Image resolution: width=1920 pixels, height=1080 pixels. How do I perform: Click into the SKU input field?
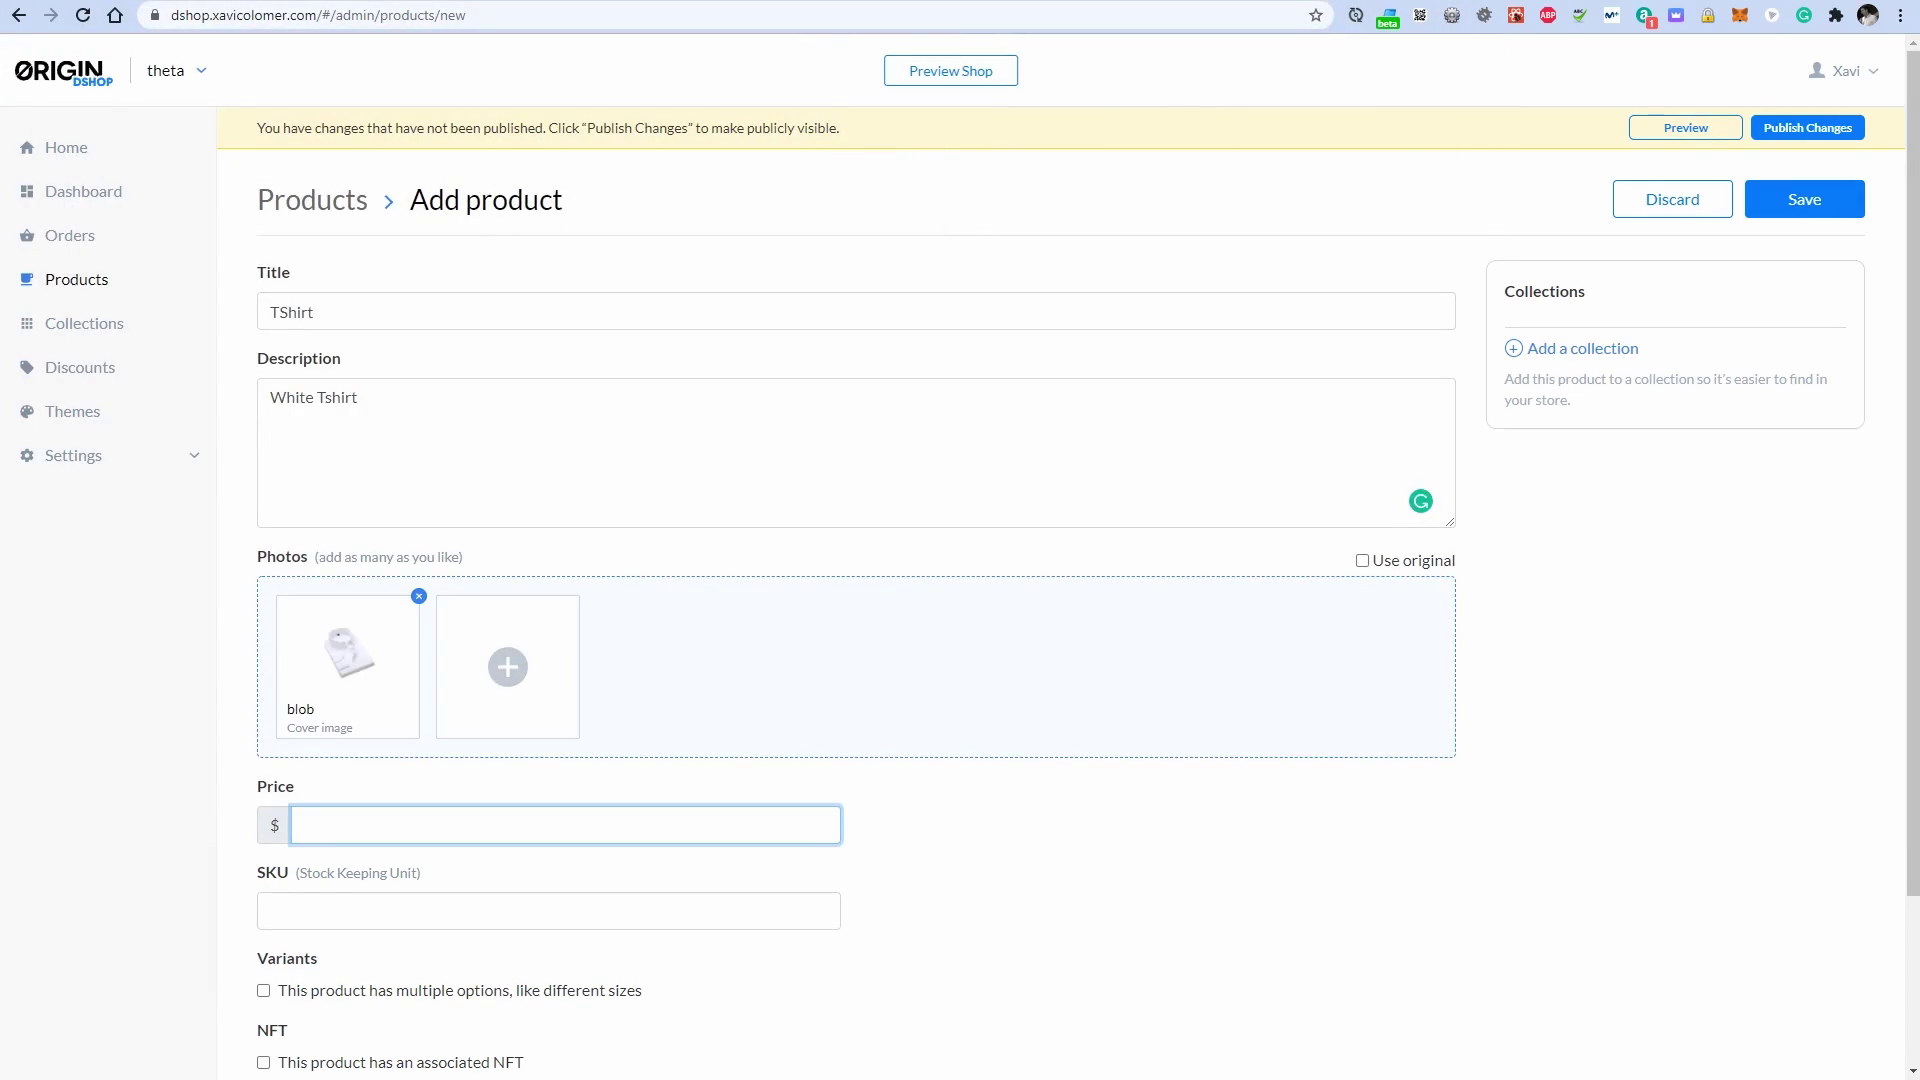tap(548, 911)
